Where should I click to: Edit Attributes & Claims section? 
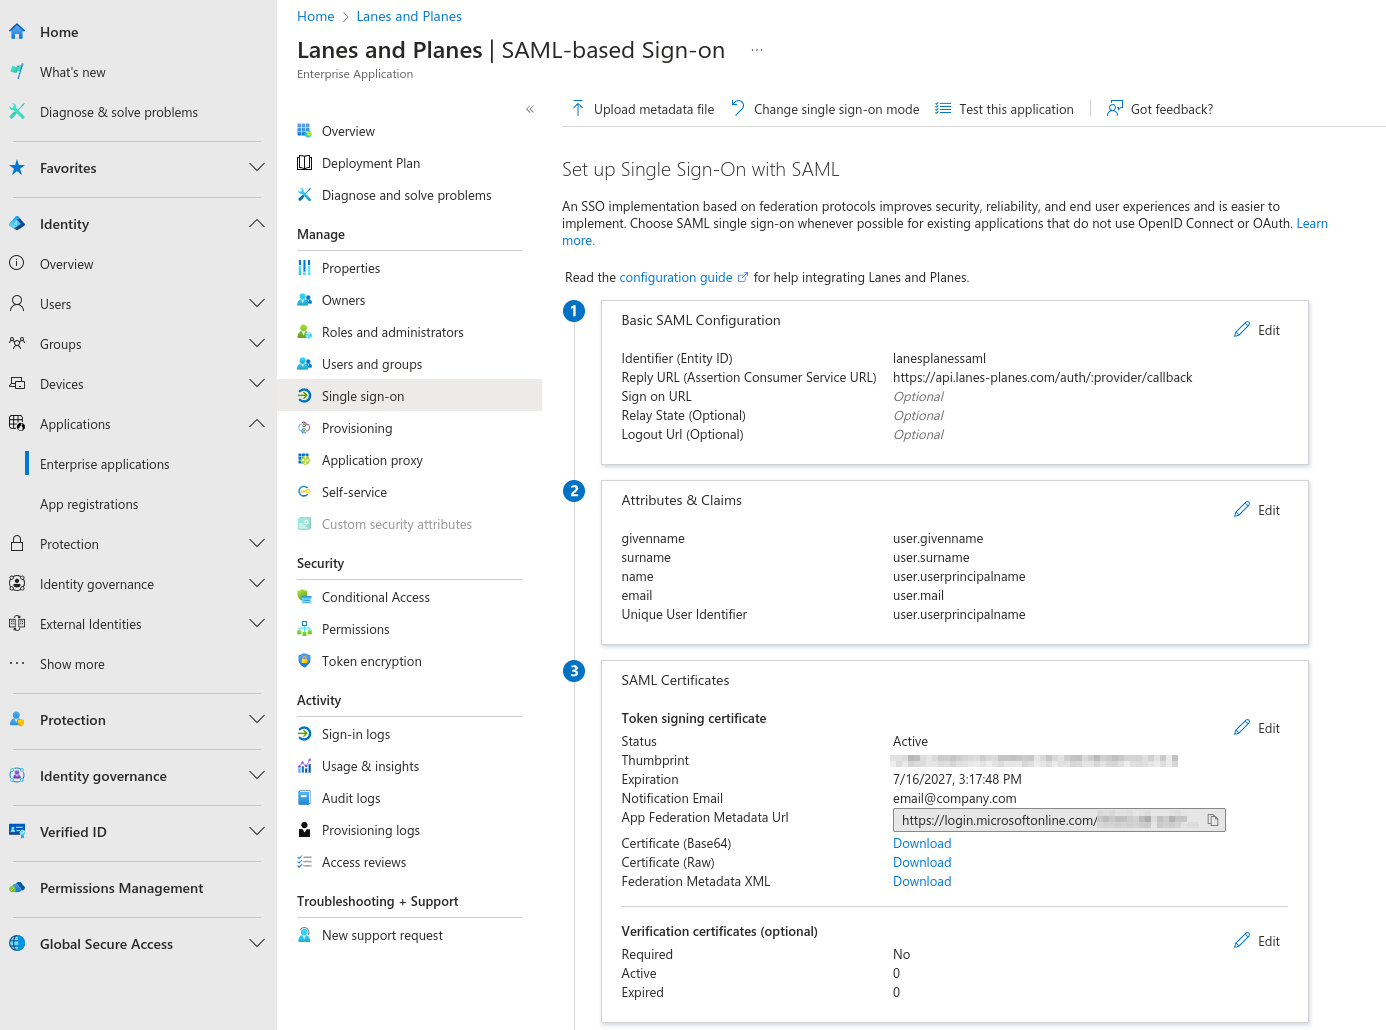point(1257,510)
